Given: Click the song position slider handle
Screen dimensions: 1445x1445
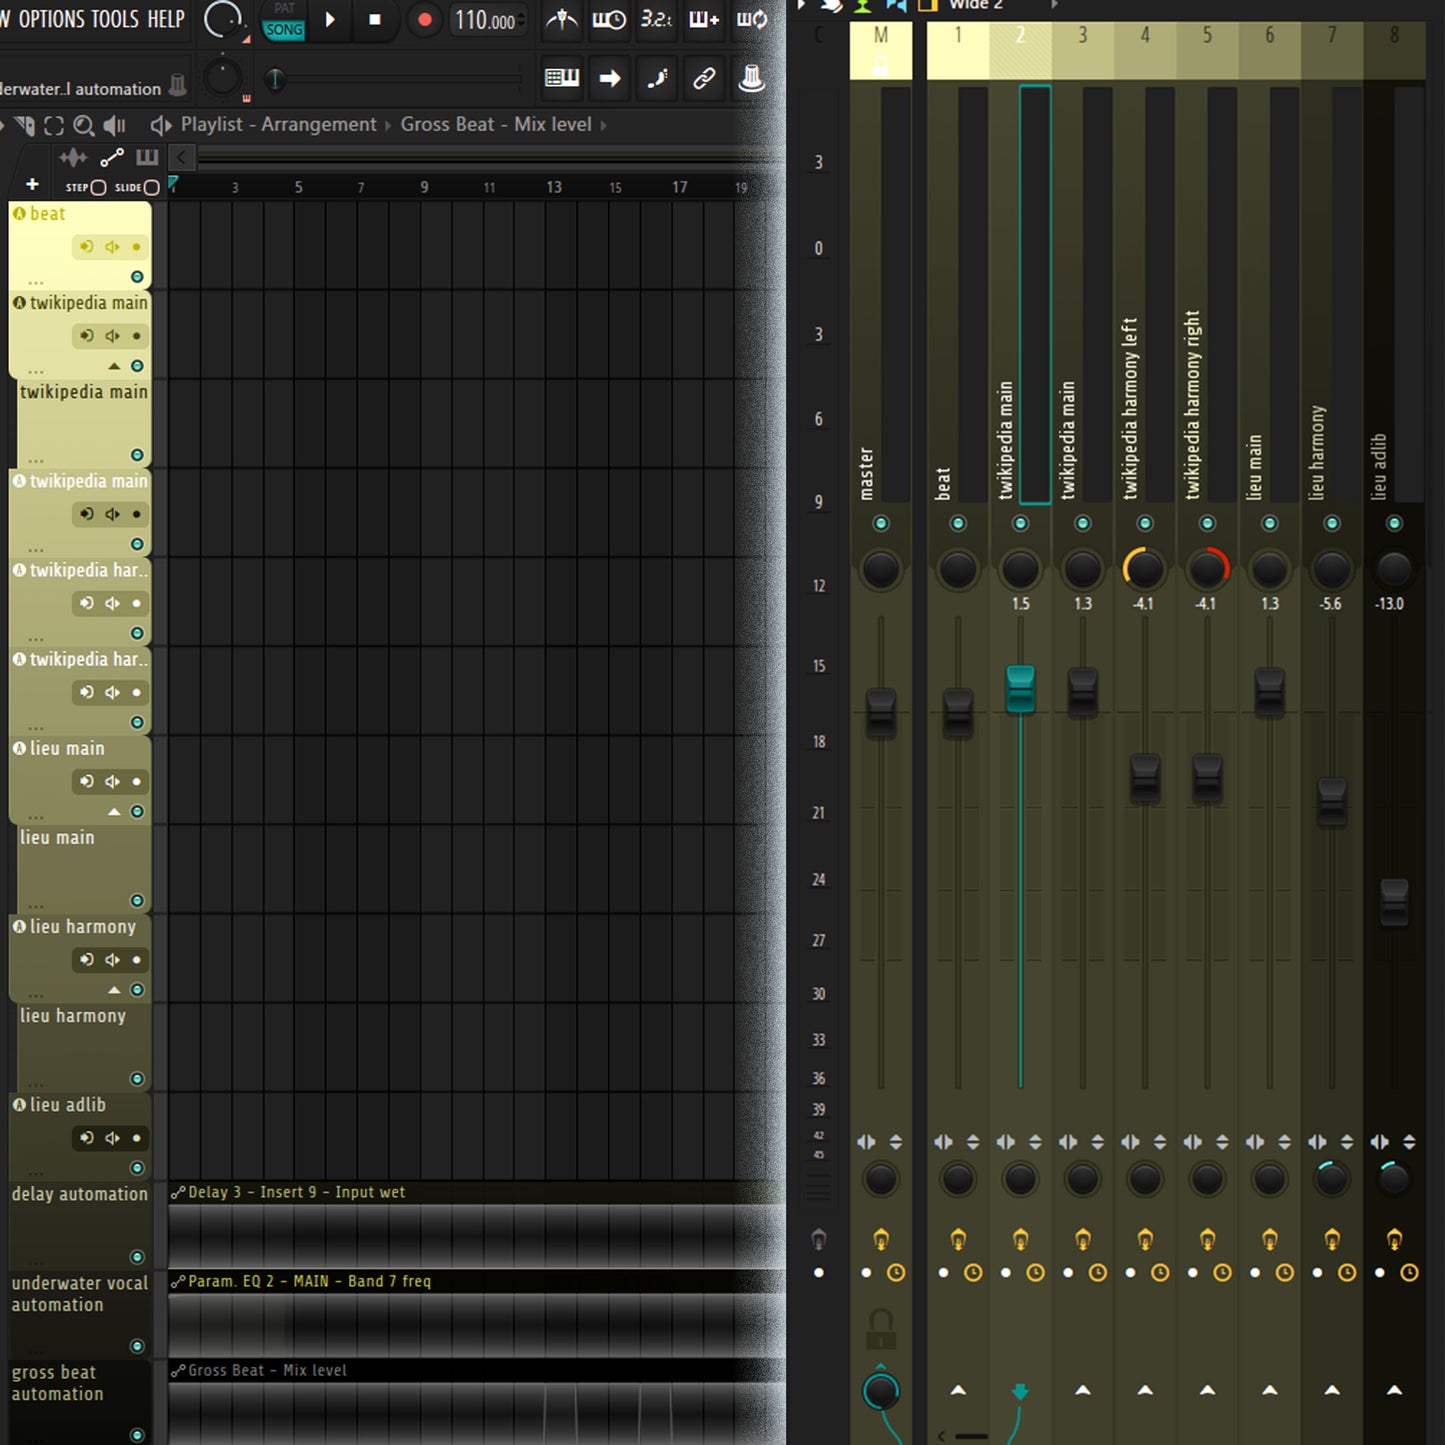Looking at the screenshot, I should (275, 78).
